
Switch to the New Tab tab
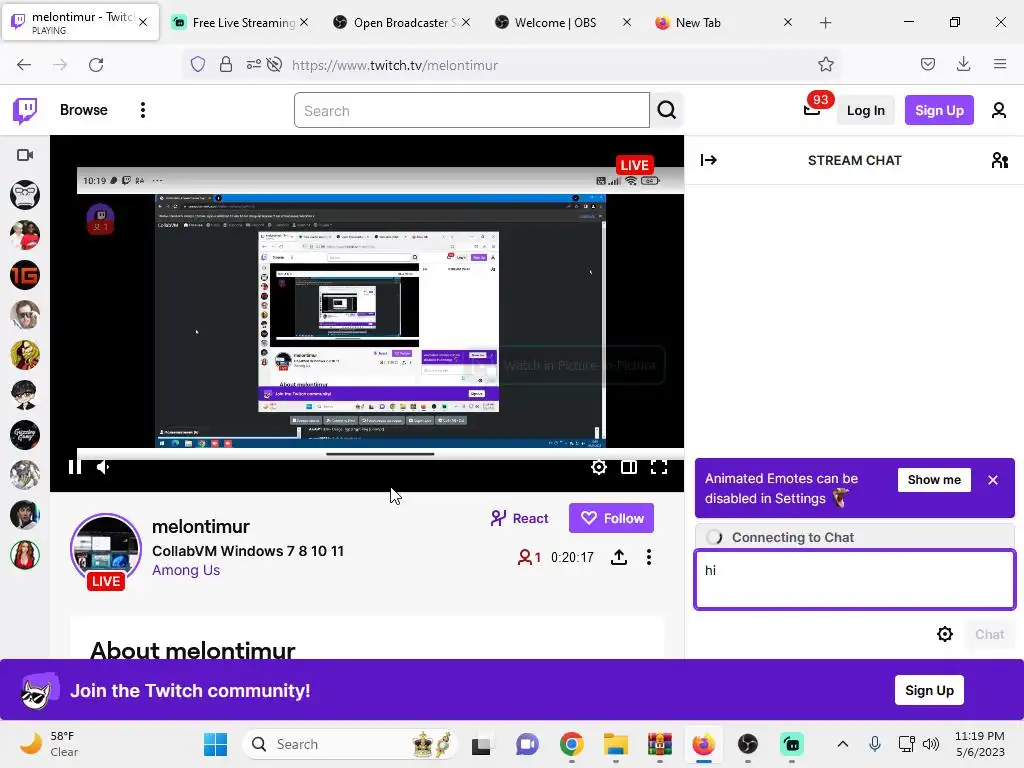[x=724, y=22]
